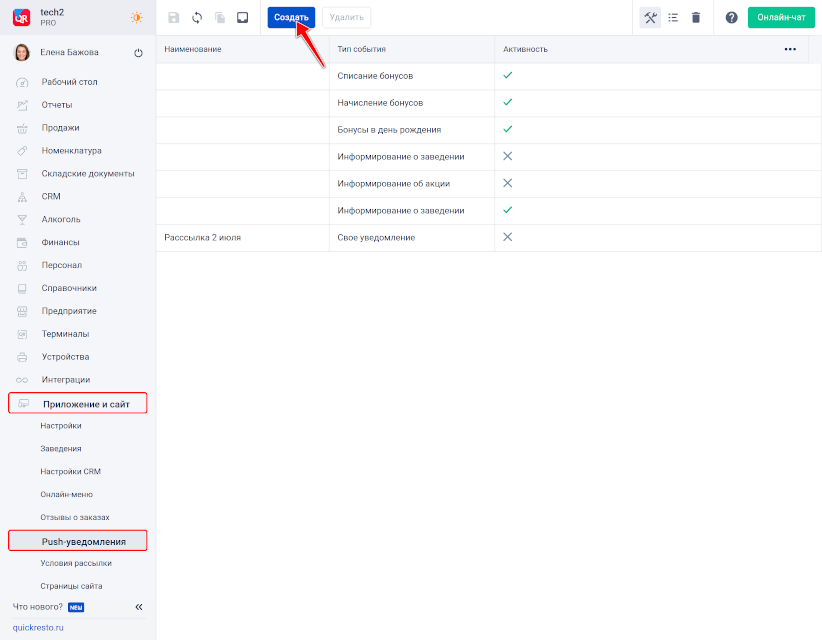The image size is (822, 640).
Task: Toggle activity check for Списание бонусов
Action: [507, 76]
